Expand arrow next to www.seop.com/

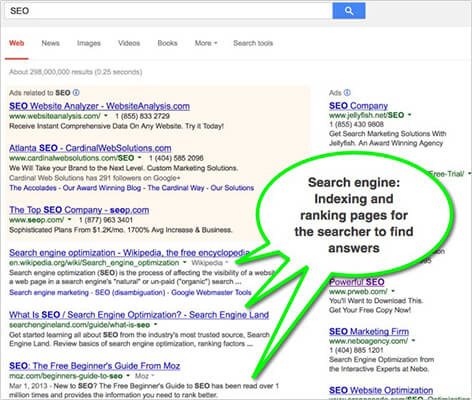pyautogui.click(x=69, y=219)
